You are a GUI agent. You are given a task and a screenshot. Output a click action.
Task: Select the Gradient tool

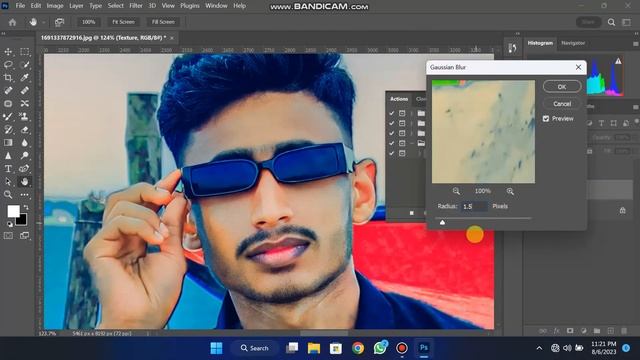(x=8, y=143)
